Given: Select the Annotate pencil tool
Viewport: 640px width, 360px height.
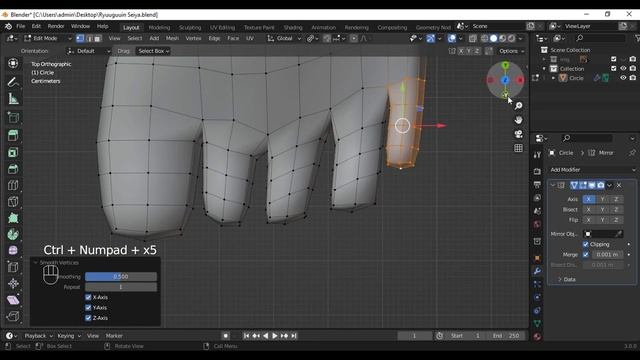Looking at the screenshot, I should click(x=13, y=82).
